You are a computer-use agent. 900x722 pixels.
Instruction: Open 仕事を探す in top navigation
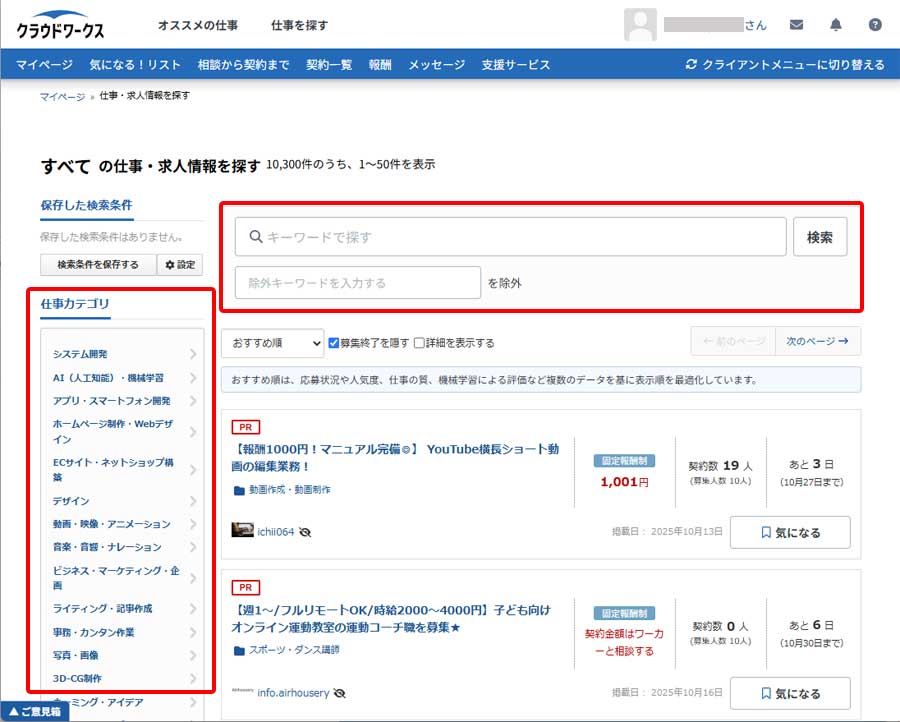point(299,25)
